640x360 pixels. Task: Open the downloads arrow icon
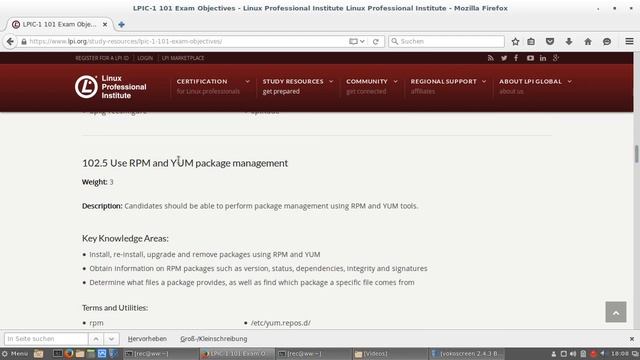tap(569, 41)
